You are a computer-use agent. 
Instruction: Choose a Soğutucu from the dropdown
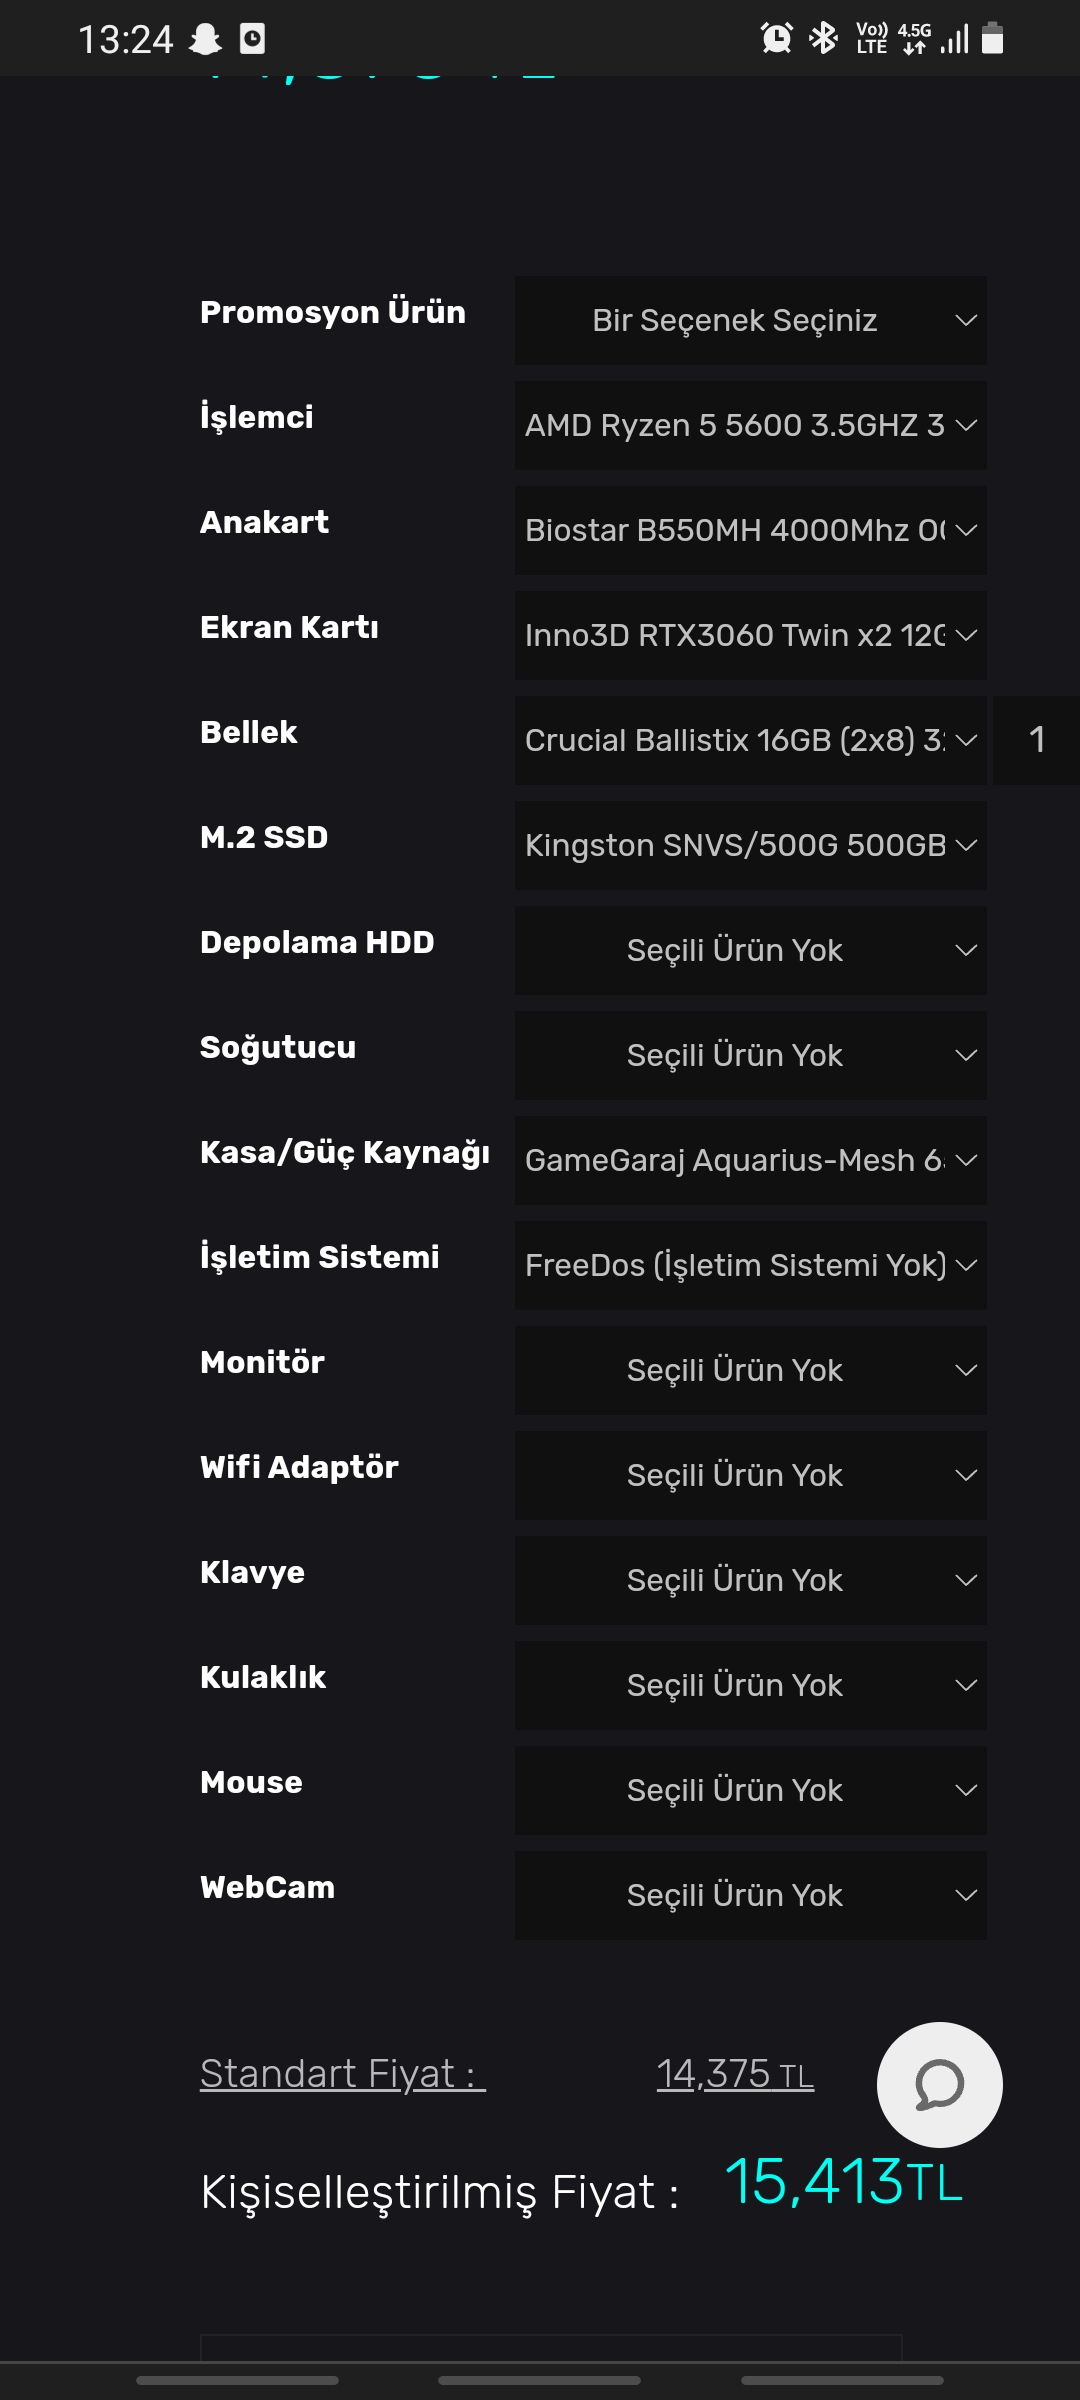coord(750,1055)
